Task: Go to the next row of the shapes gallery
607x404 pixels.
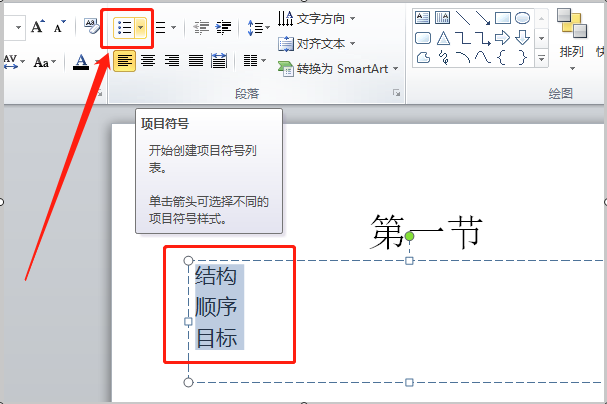Action: click(x=542, y=38)
